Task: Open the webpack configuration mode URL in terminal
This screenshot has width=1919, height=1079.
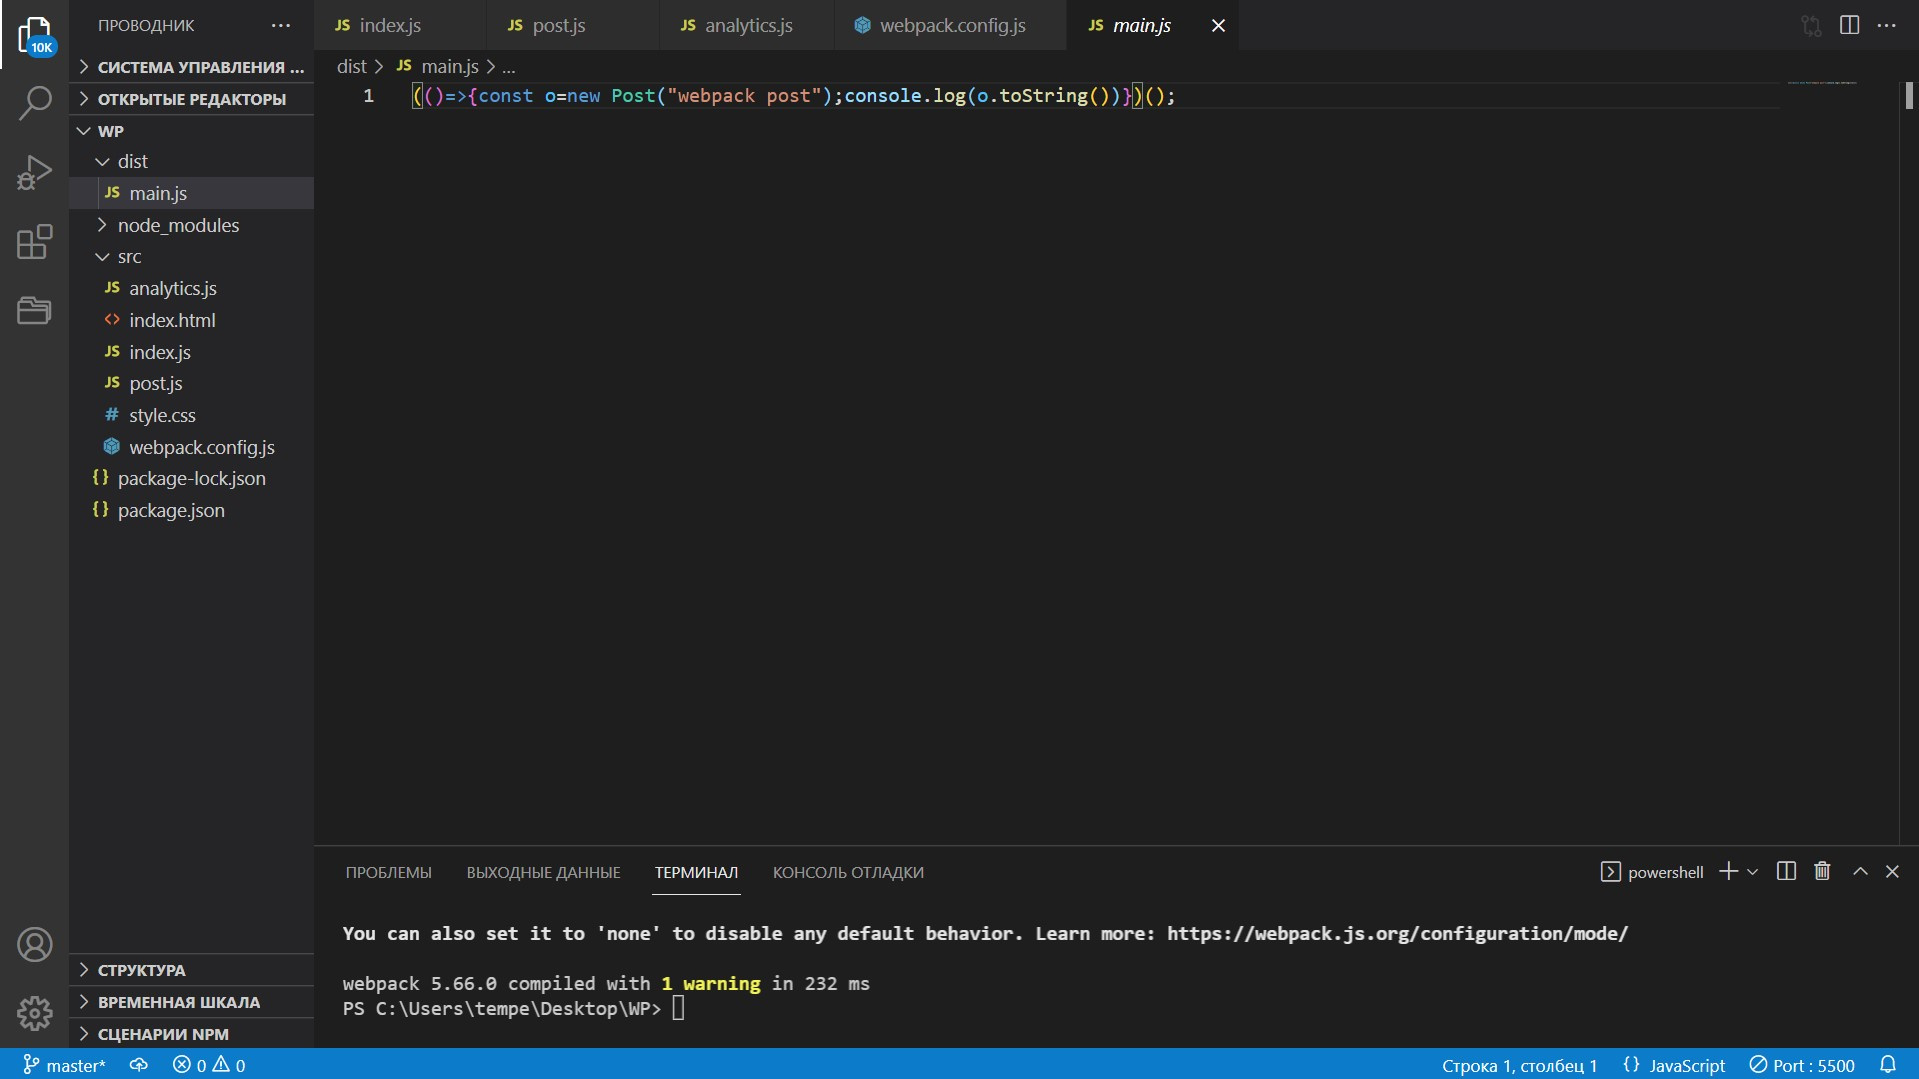Action: pyautogui.click(x=1397, y=933)
